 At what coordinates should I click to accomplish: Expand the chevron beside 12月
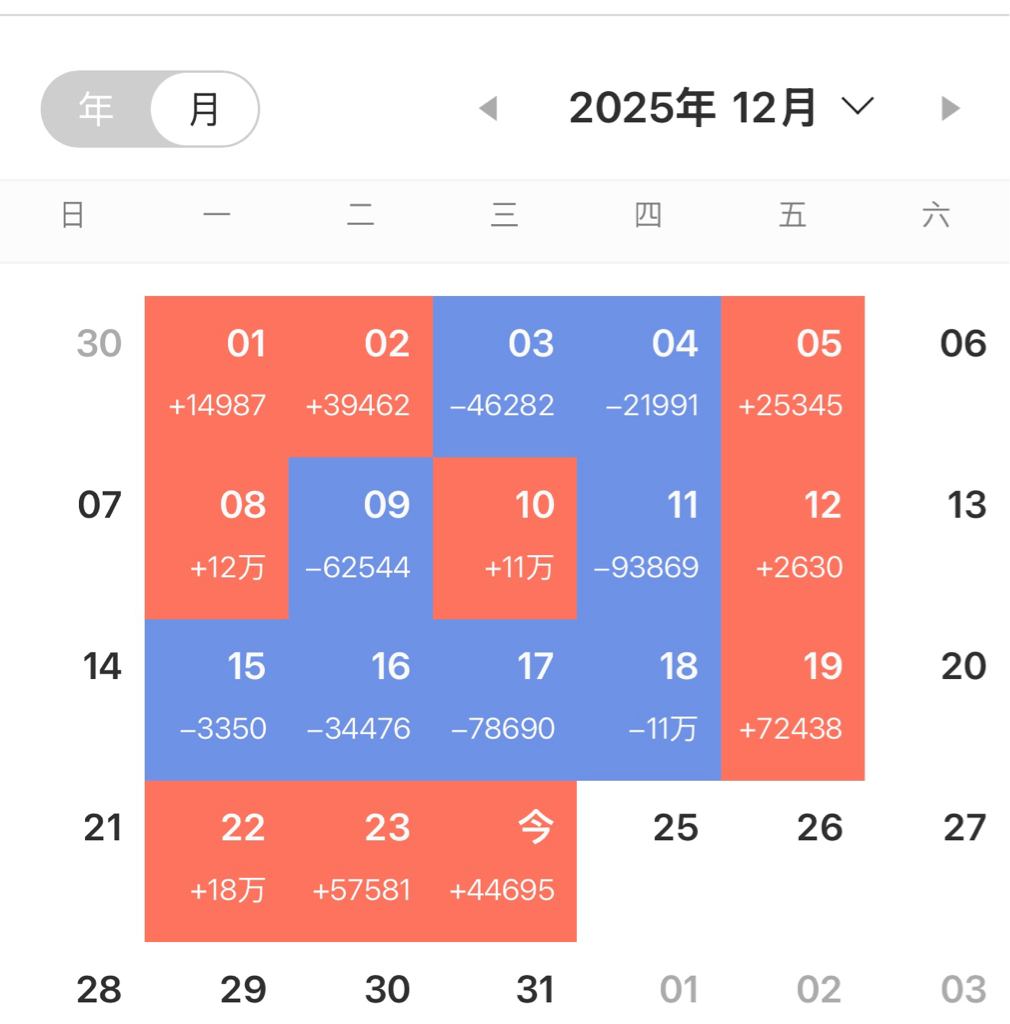[x=858, y=106]
